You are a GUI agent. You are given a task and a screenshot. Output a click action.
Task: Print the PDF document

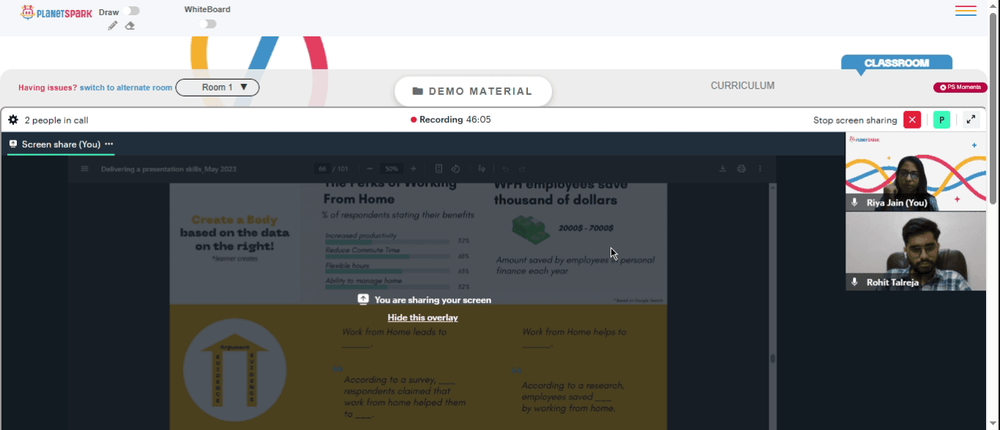(x=741, y=168)
